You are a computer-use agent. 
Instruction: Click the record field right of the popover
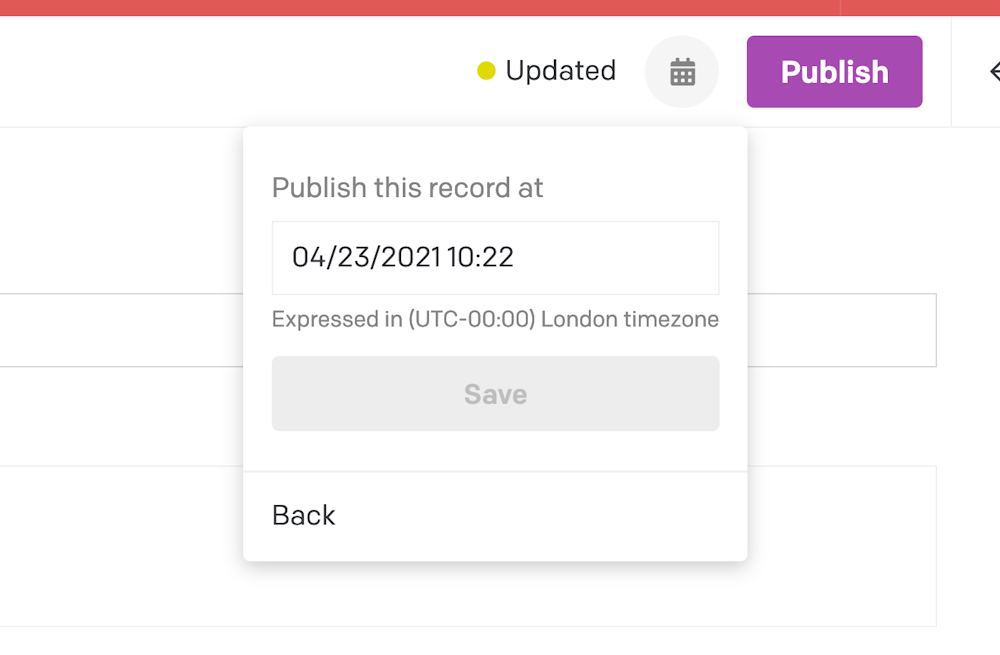pos(842,330)
